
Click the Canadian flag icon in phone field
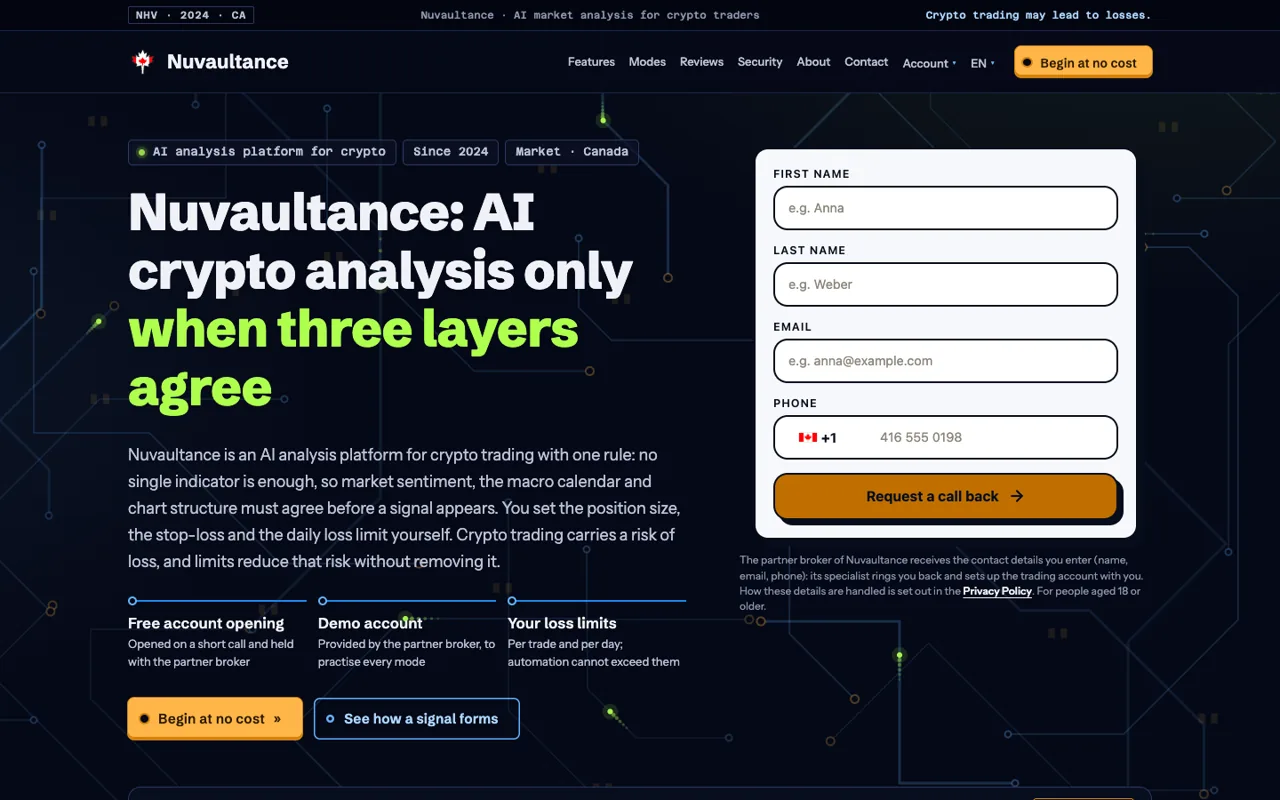click(808, 438)
